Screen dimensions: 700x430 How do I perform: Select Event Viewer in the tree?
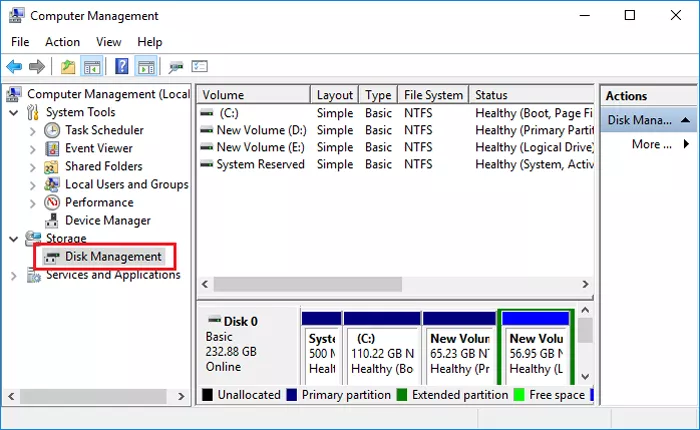pyautogui.click(x=97, y=148)
